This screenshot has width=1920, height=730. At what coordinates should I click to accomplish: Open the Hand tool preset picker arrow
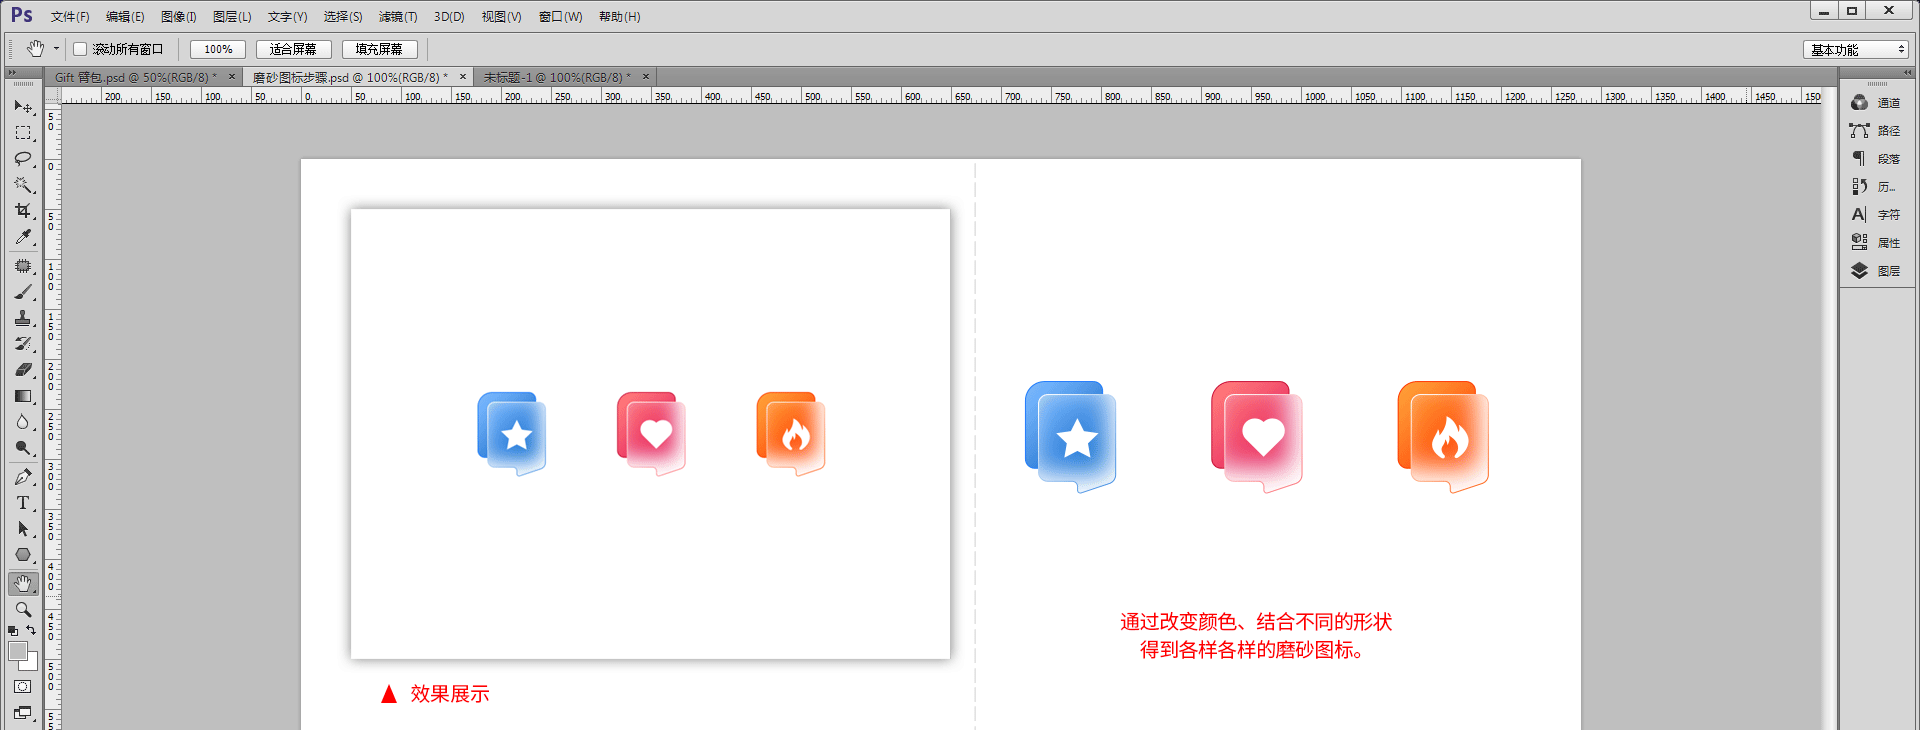pos(56,49)
